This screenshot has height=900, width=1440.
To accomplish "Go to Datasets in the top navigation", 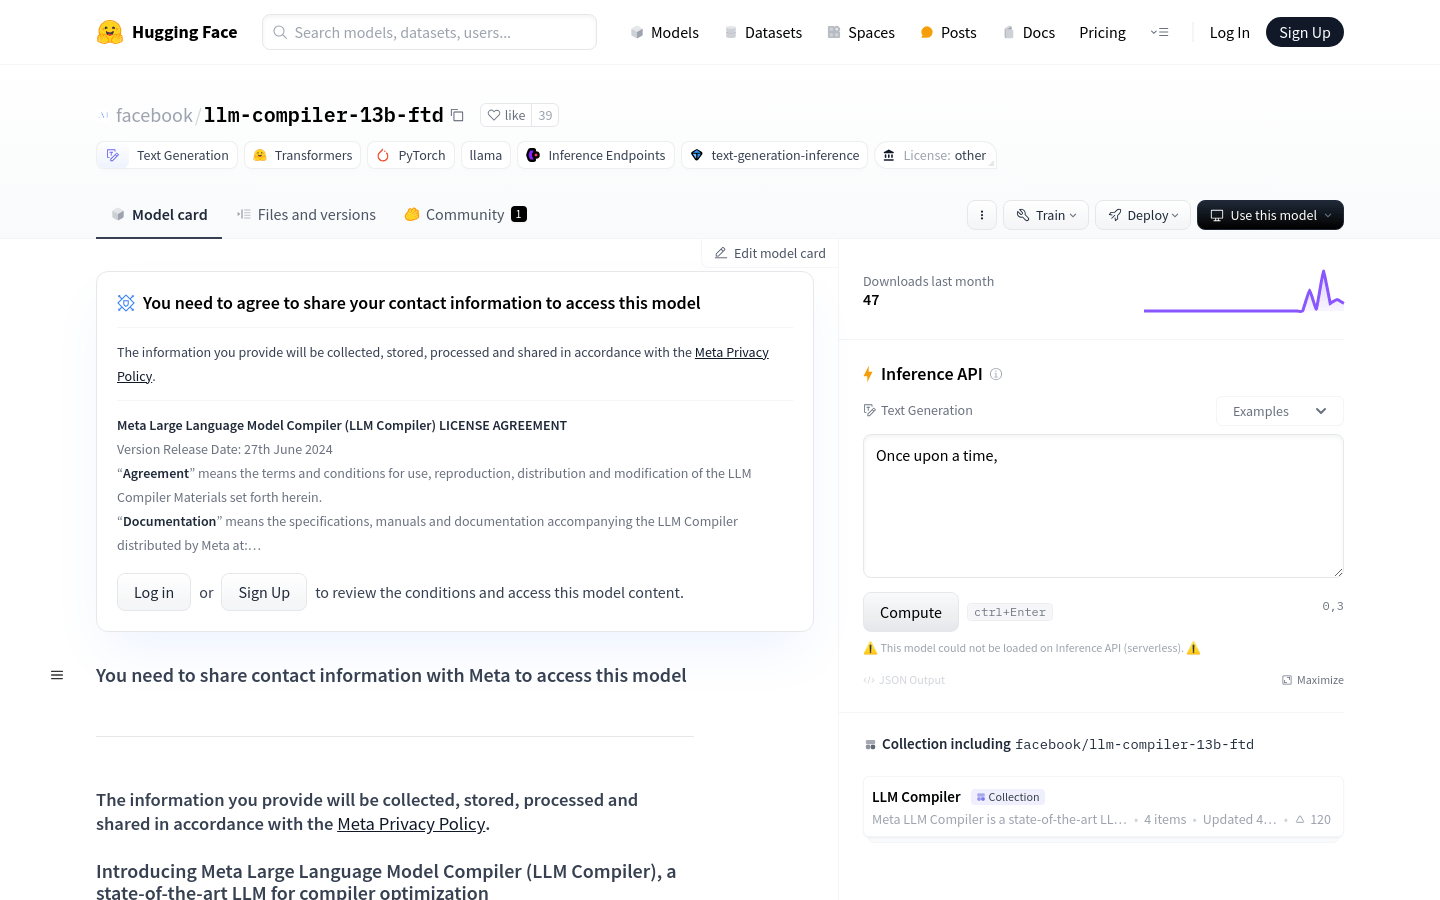I will [763, 32].
